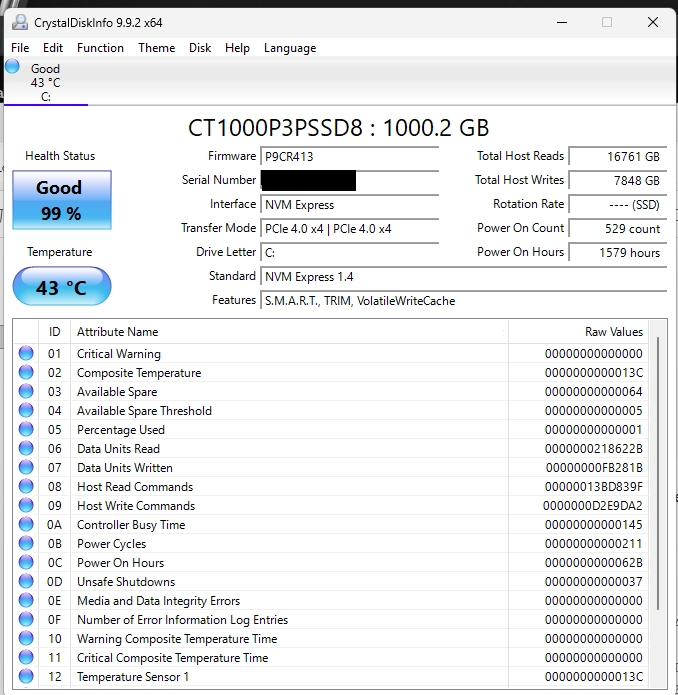Screen dimensions: 678x695
Task: Select the C: drive tab with Good status
Action: tap(46, 82)
